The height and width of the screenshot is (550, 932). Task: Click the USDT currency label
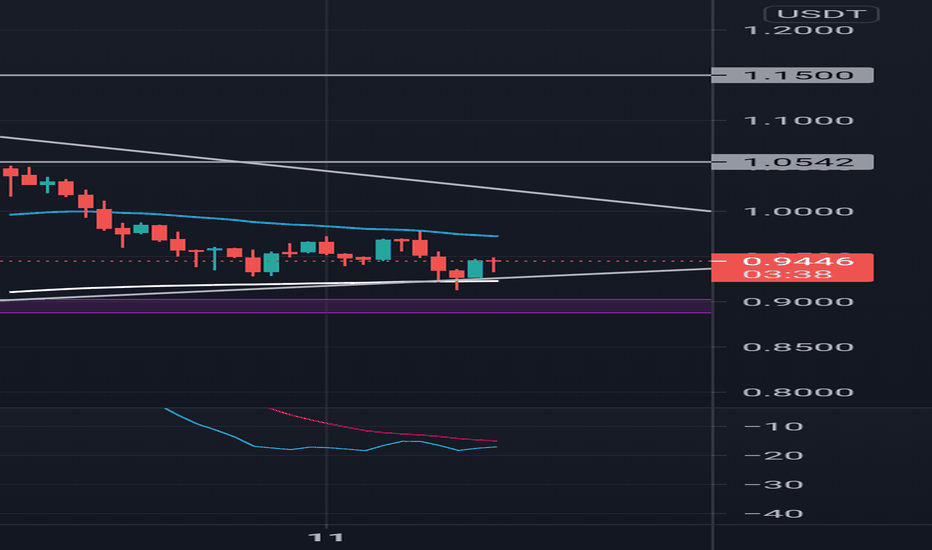821,14
